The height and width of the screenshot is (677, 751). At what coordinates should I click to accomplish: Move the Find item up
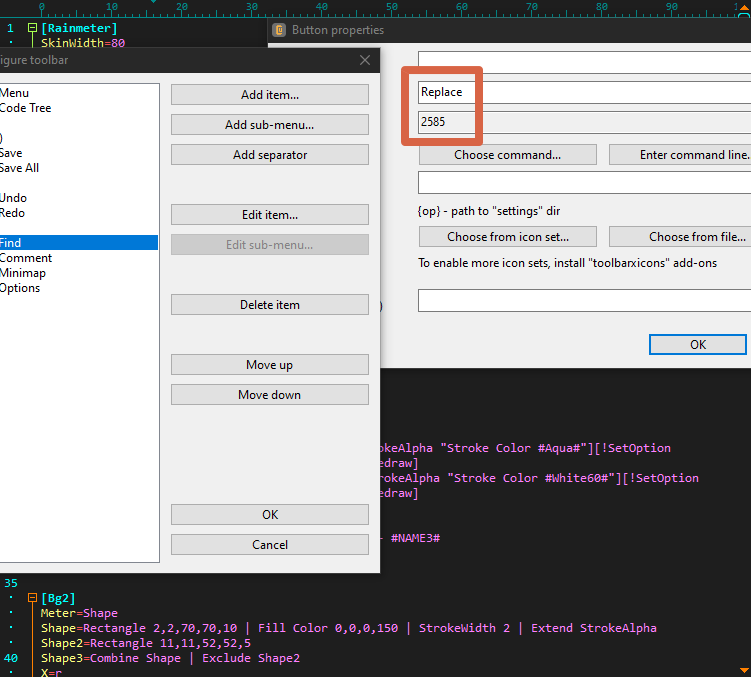pyautogui.click(x=270, y=365)
